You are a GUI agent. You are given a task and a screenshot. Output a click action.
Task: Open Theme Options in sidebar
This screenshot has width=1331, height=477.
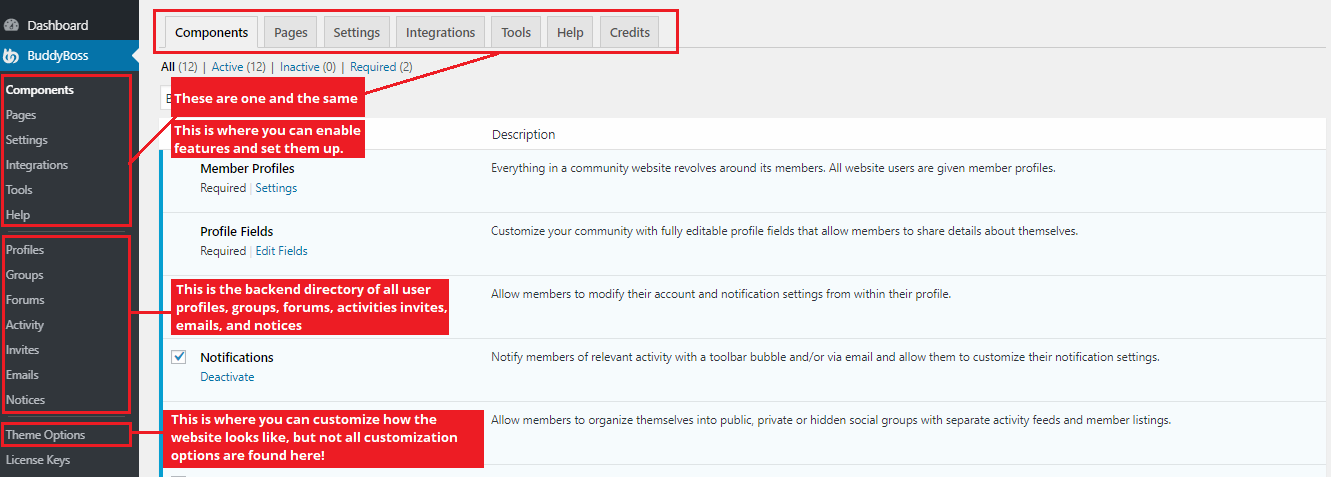(x=46, y=435)
